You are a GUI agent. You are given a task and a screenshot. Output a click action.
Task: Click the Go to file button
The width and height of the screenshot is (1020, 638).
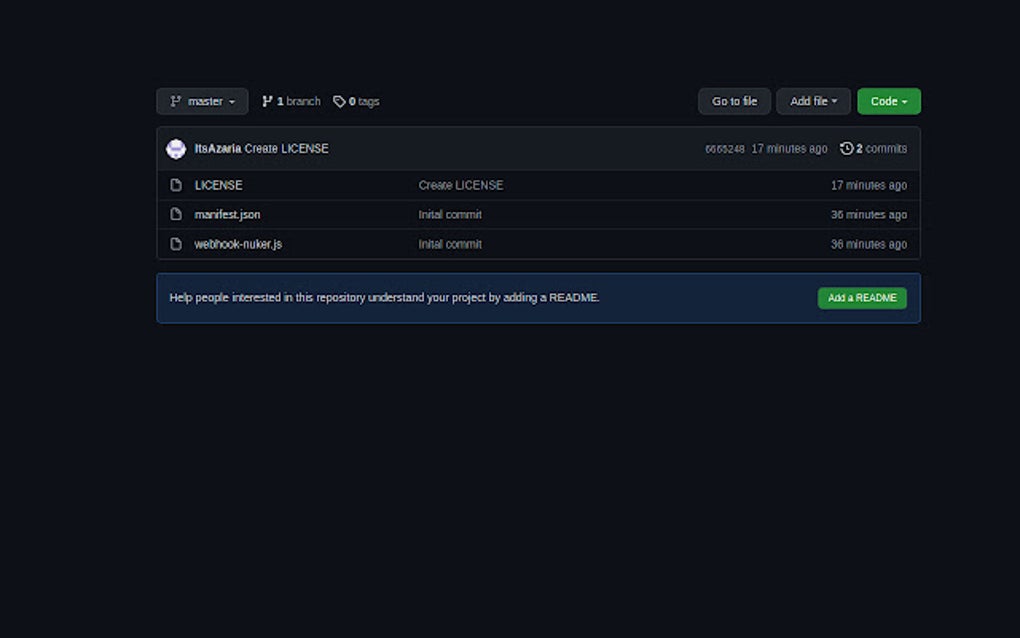click(x=734, y=101)
